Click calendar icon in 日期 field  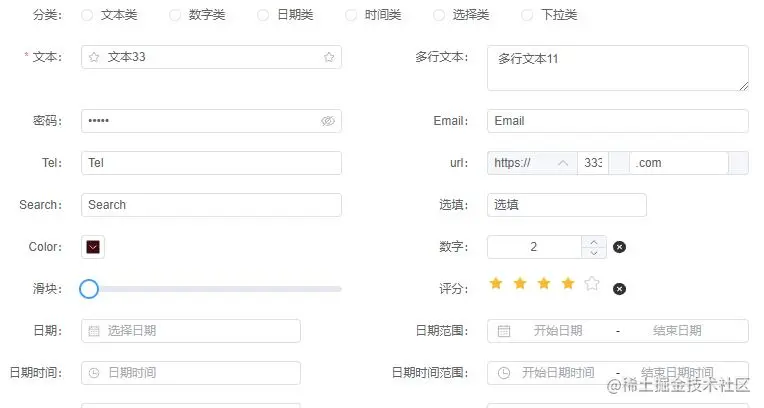[94, 331]
